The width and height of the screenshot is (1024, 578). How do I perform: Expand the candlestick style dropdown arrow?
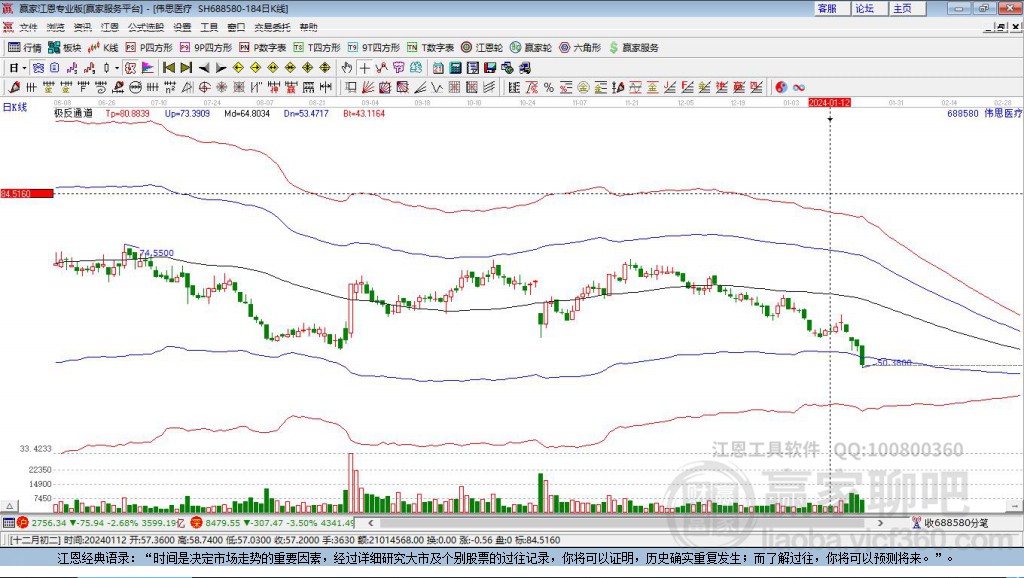pos(117,68)
